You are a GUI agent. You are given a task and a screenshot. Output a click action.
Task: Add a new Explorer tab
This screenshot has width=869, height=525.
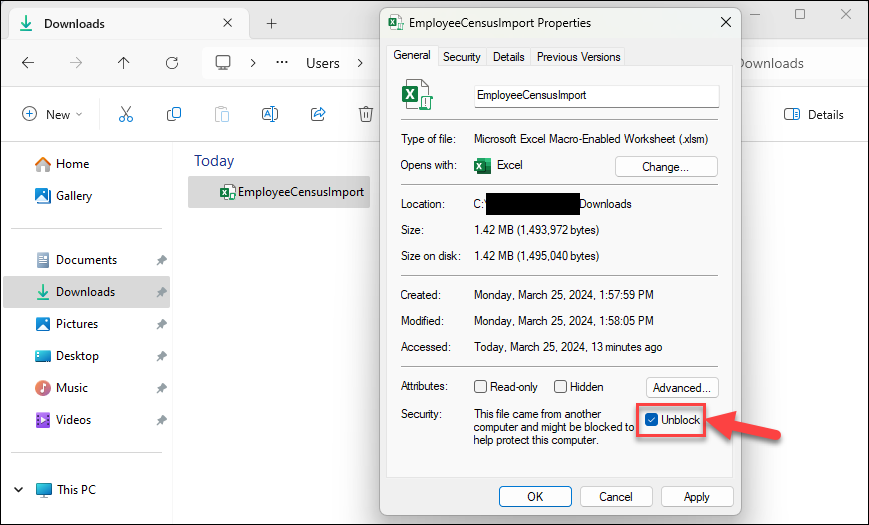coord(272,23)
